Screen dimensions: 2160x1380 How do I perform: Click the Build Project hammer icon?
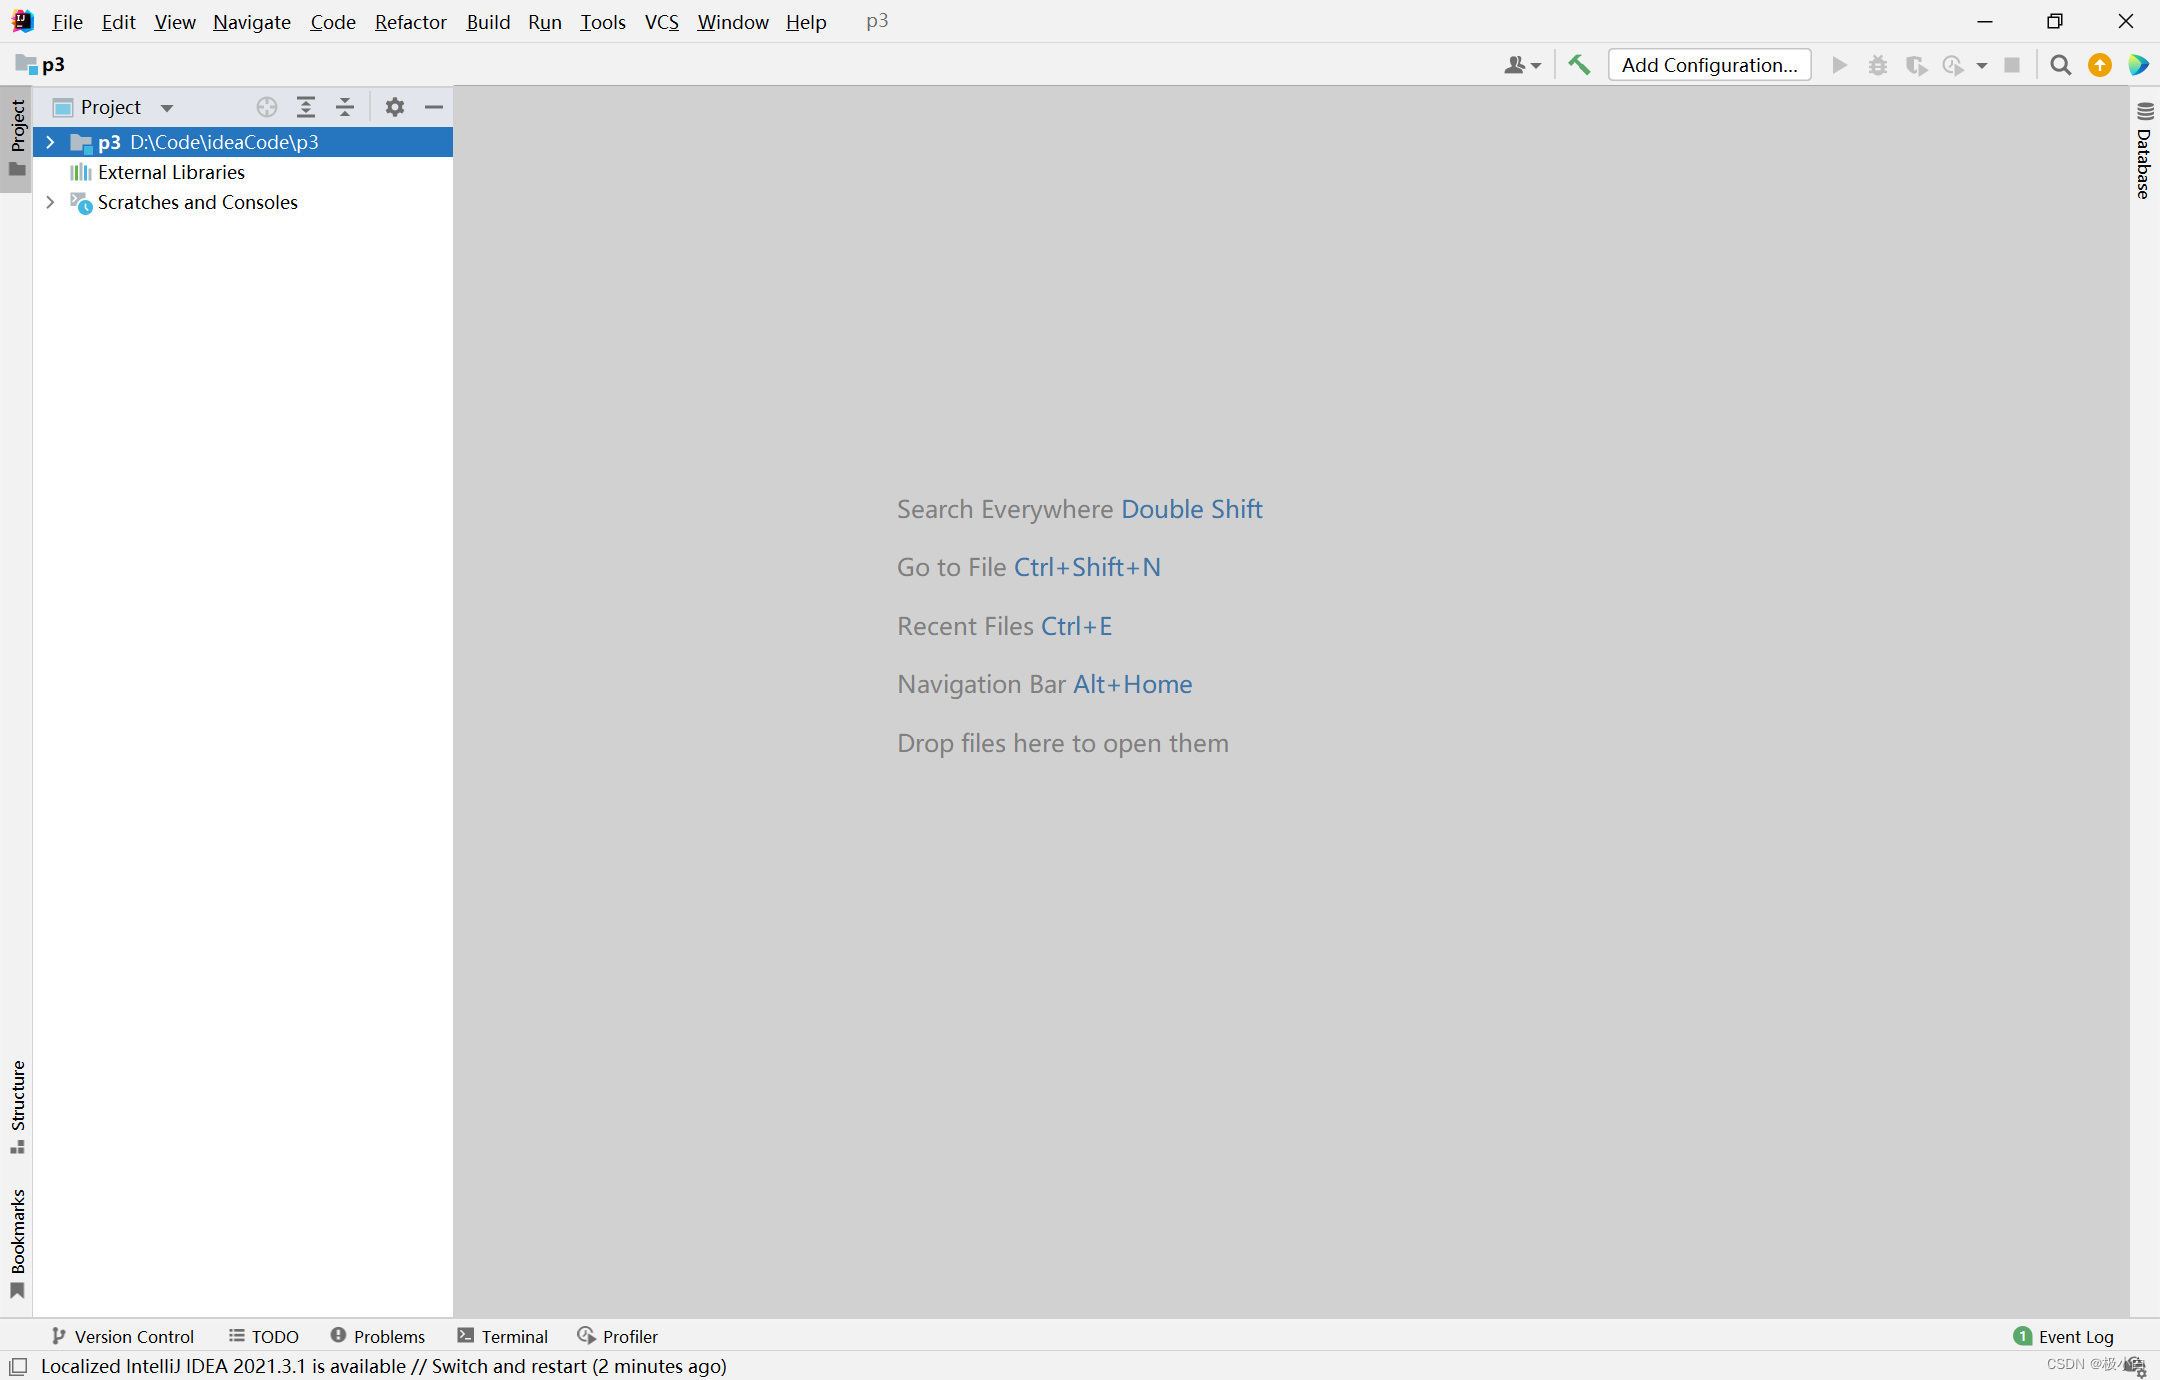tap(1579, 65)
